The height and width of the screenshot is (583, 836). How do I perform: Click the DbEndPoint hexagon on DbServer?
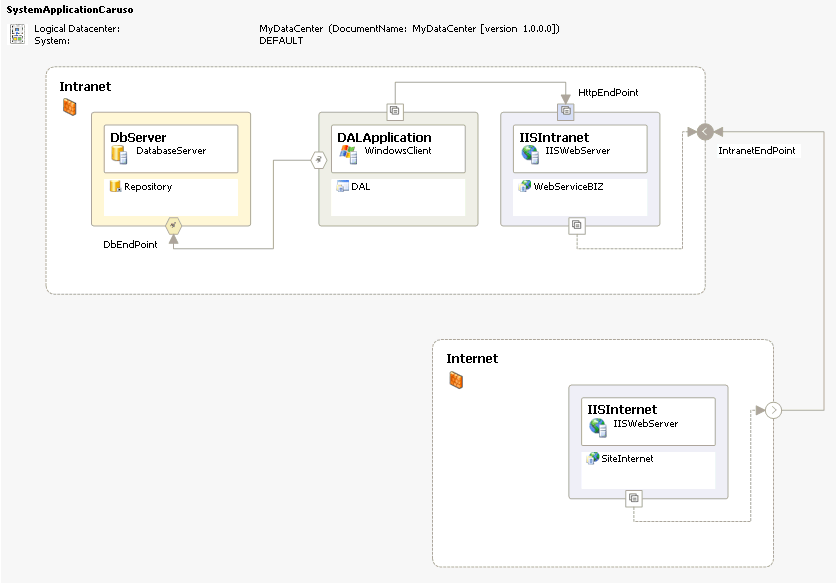point(173,226)
